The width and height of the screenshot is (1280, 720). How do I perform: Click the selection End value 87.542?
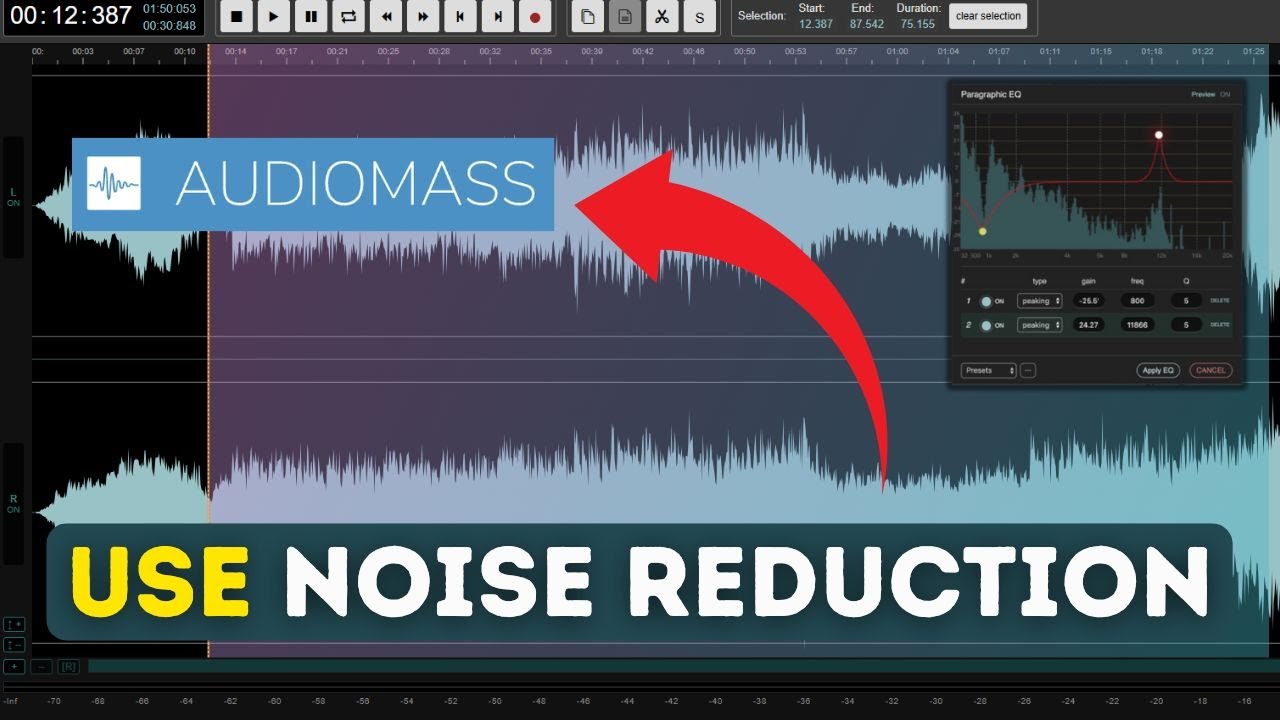click(x=867, y=24)
